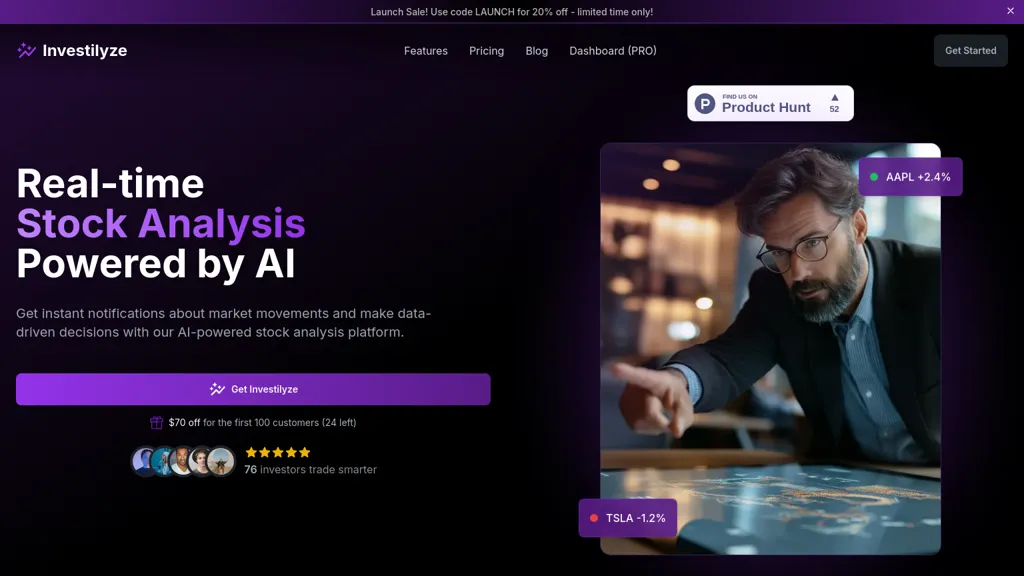The image size is (1024, 576).
Task: Open Dashboard (PRO) in navigation
Action: coord(613,51)
